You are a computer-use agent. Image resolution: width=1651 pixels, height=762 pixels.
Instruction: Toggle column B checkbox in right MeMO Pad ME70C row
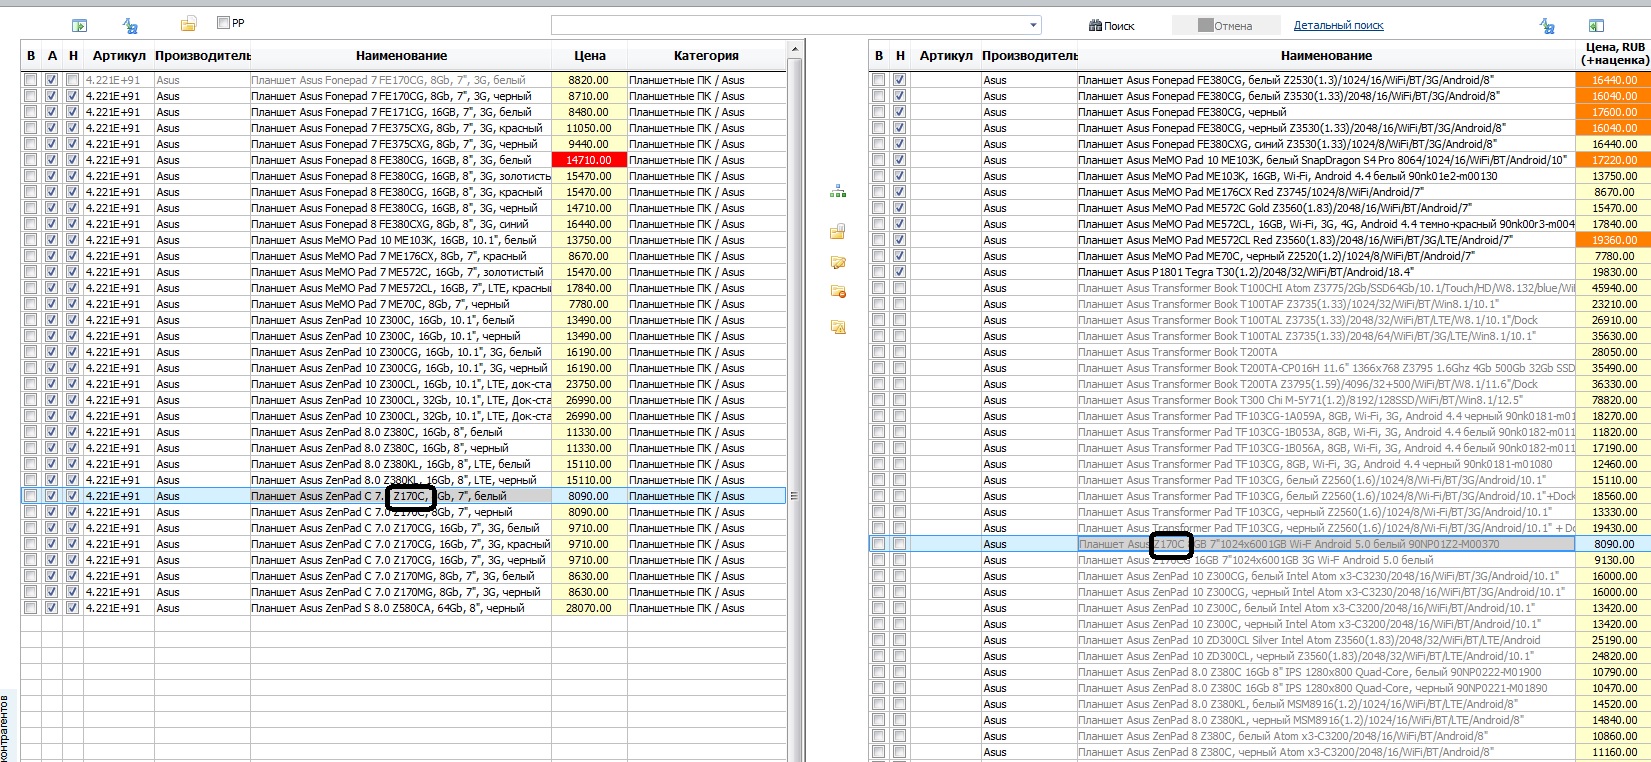[x=879, y=256]
